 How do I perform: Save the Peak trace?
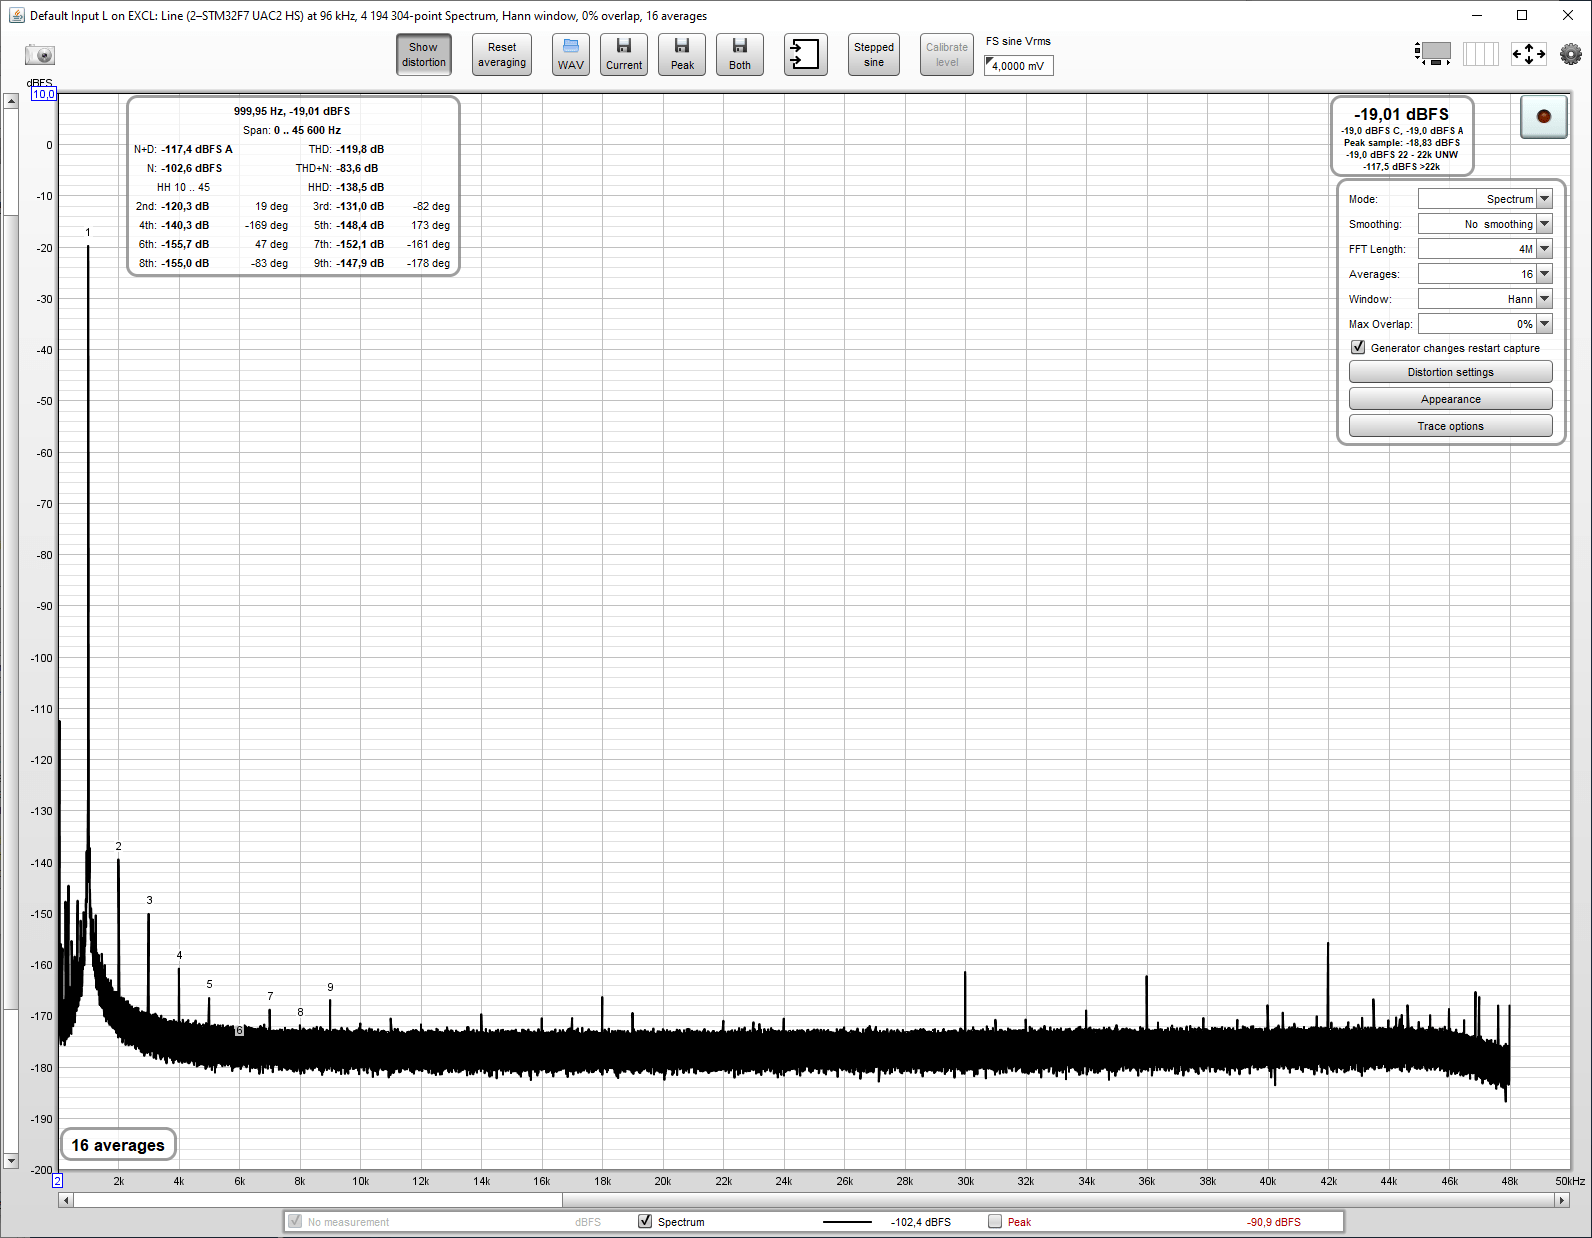(682, 54)
